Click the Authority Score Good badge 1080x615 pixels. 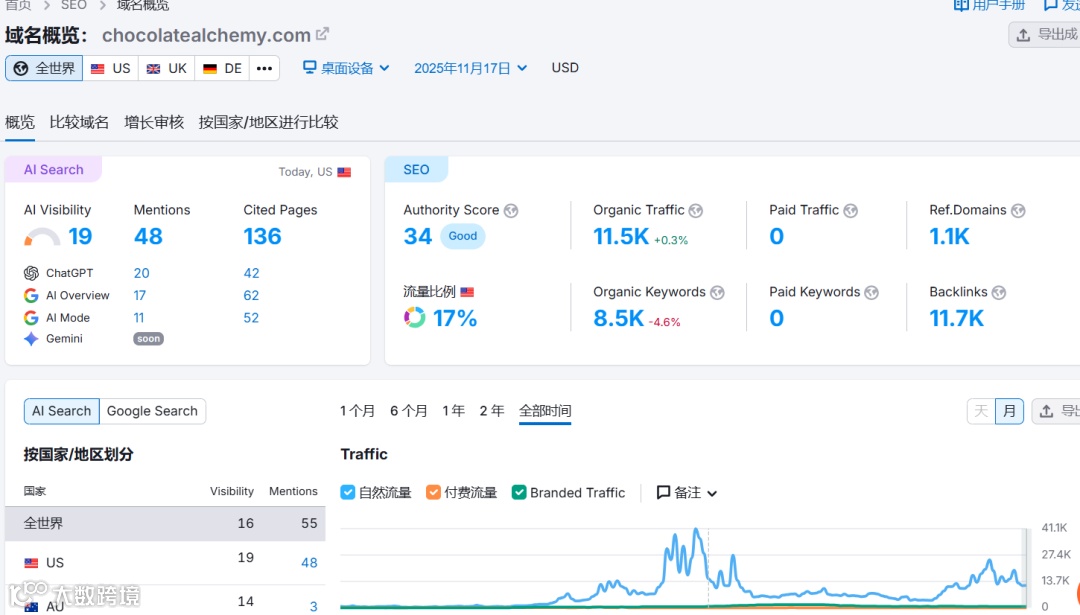463,236
